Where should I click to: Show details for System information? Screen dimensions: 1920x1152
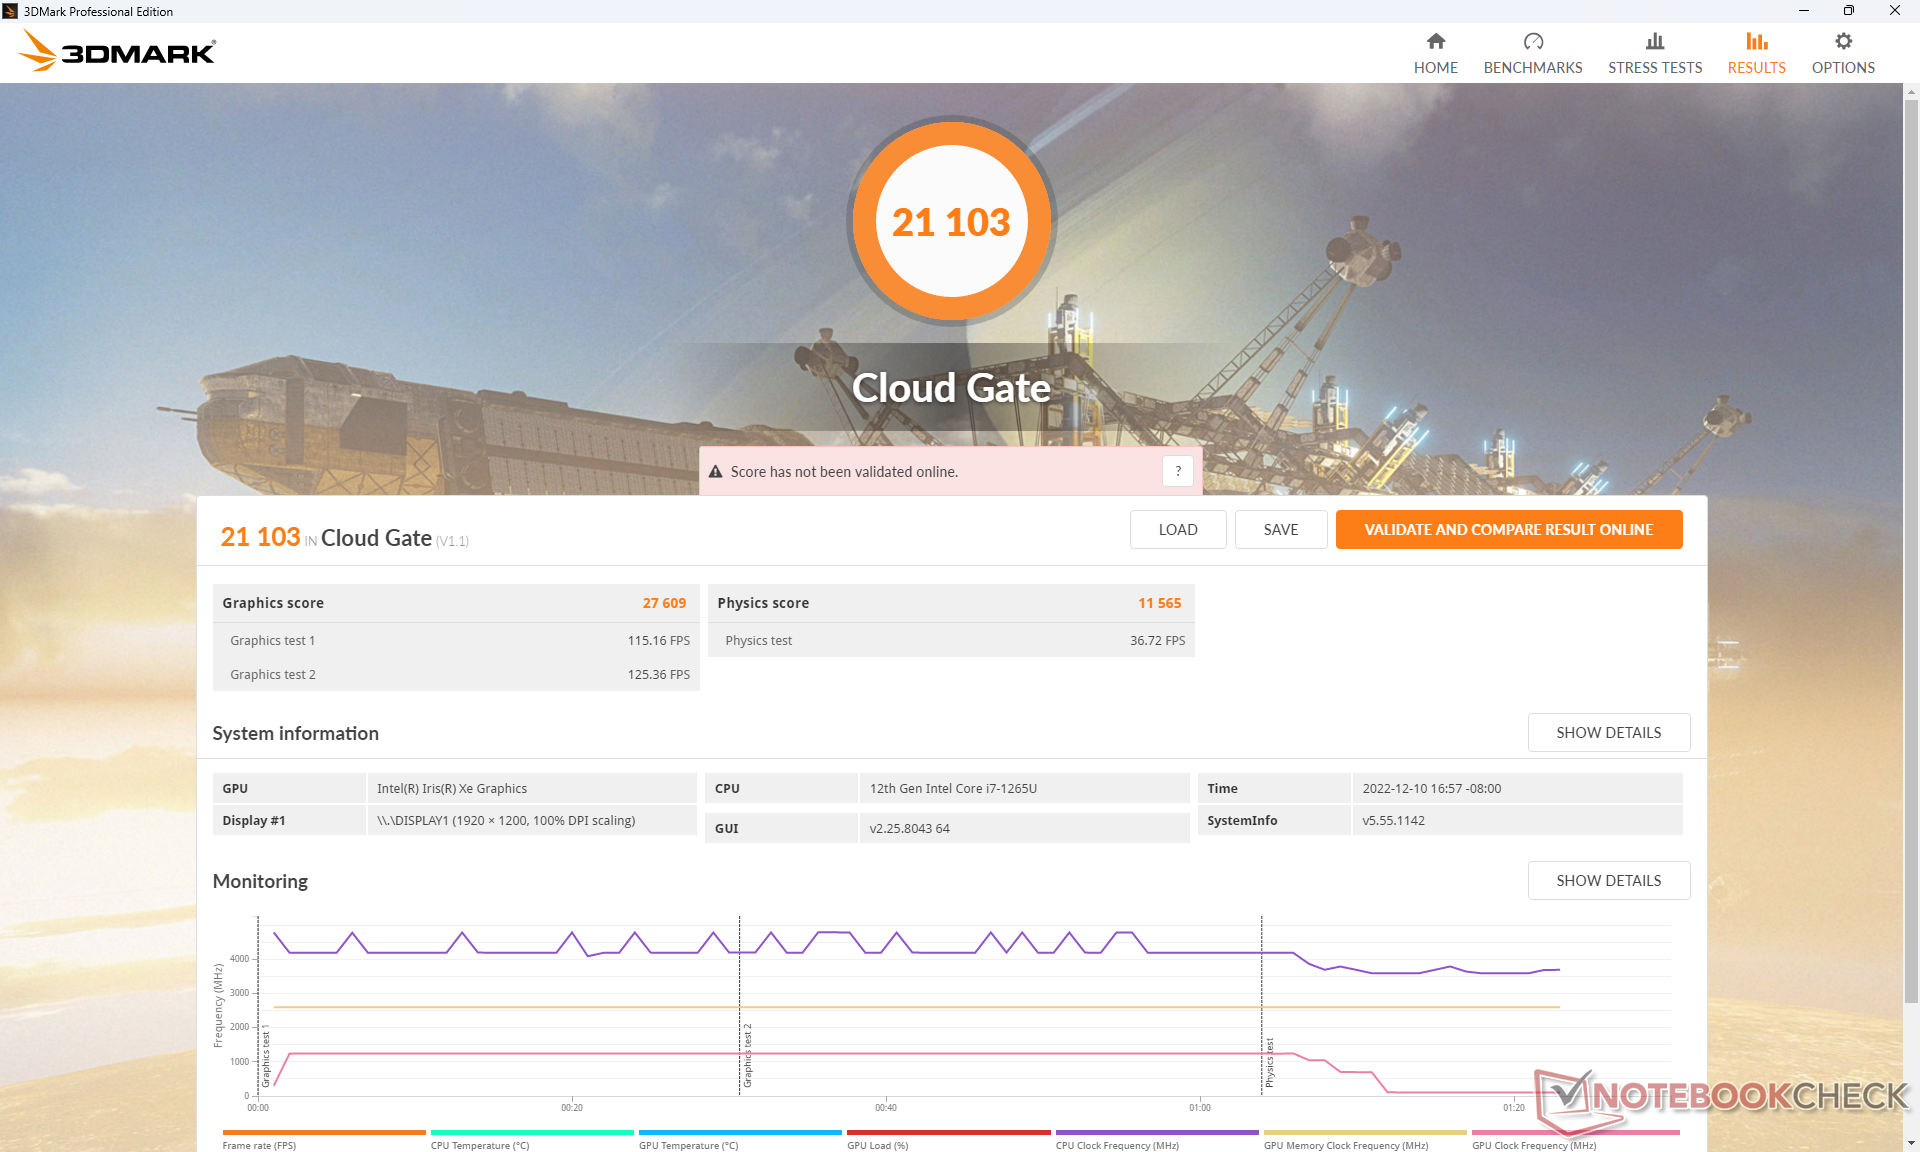[x=1608, y=732]
